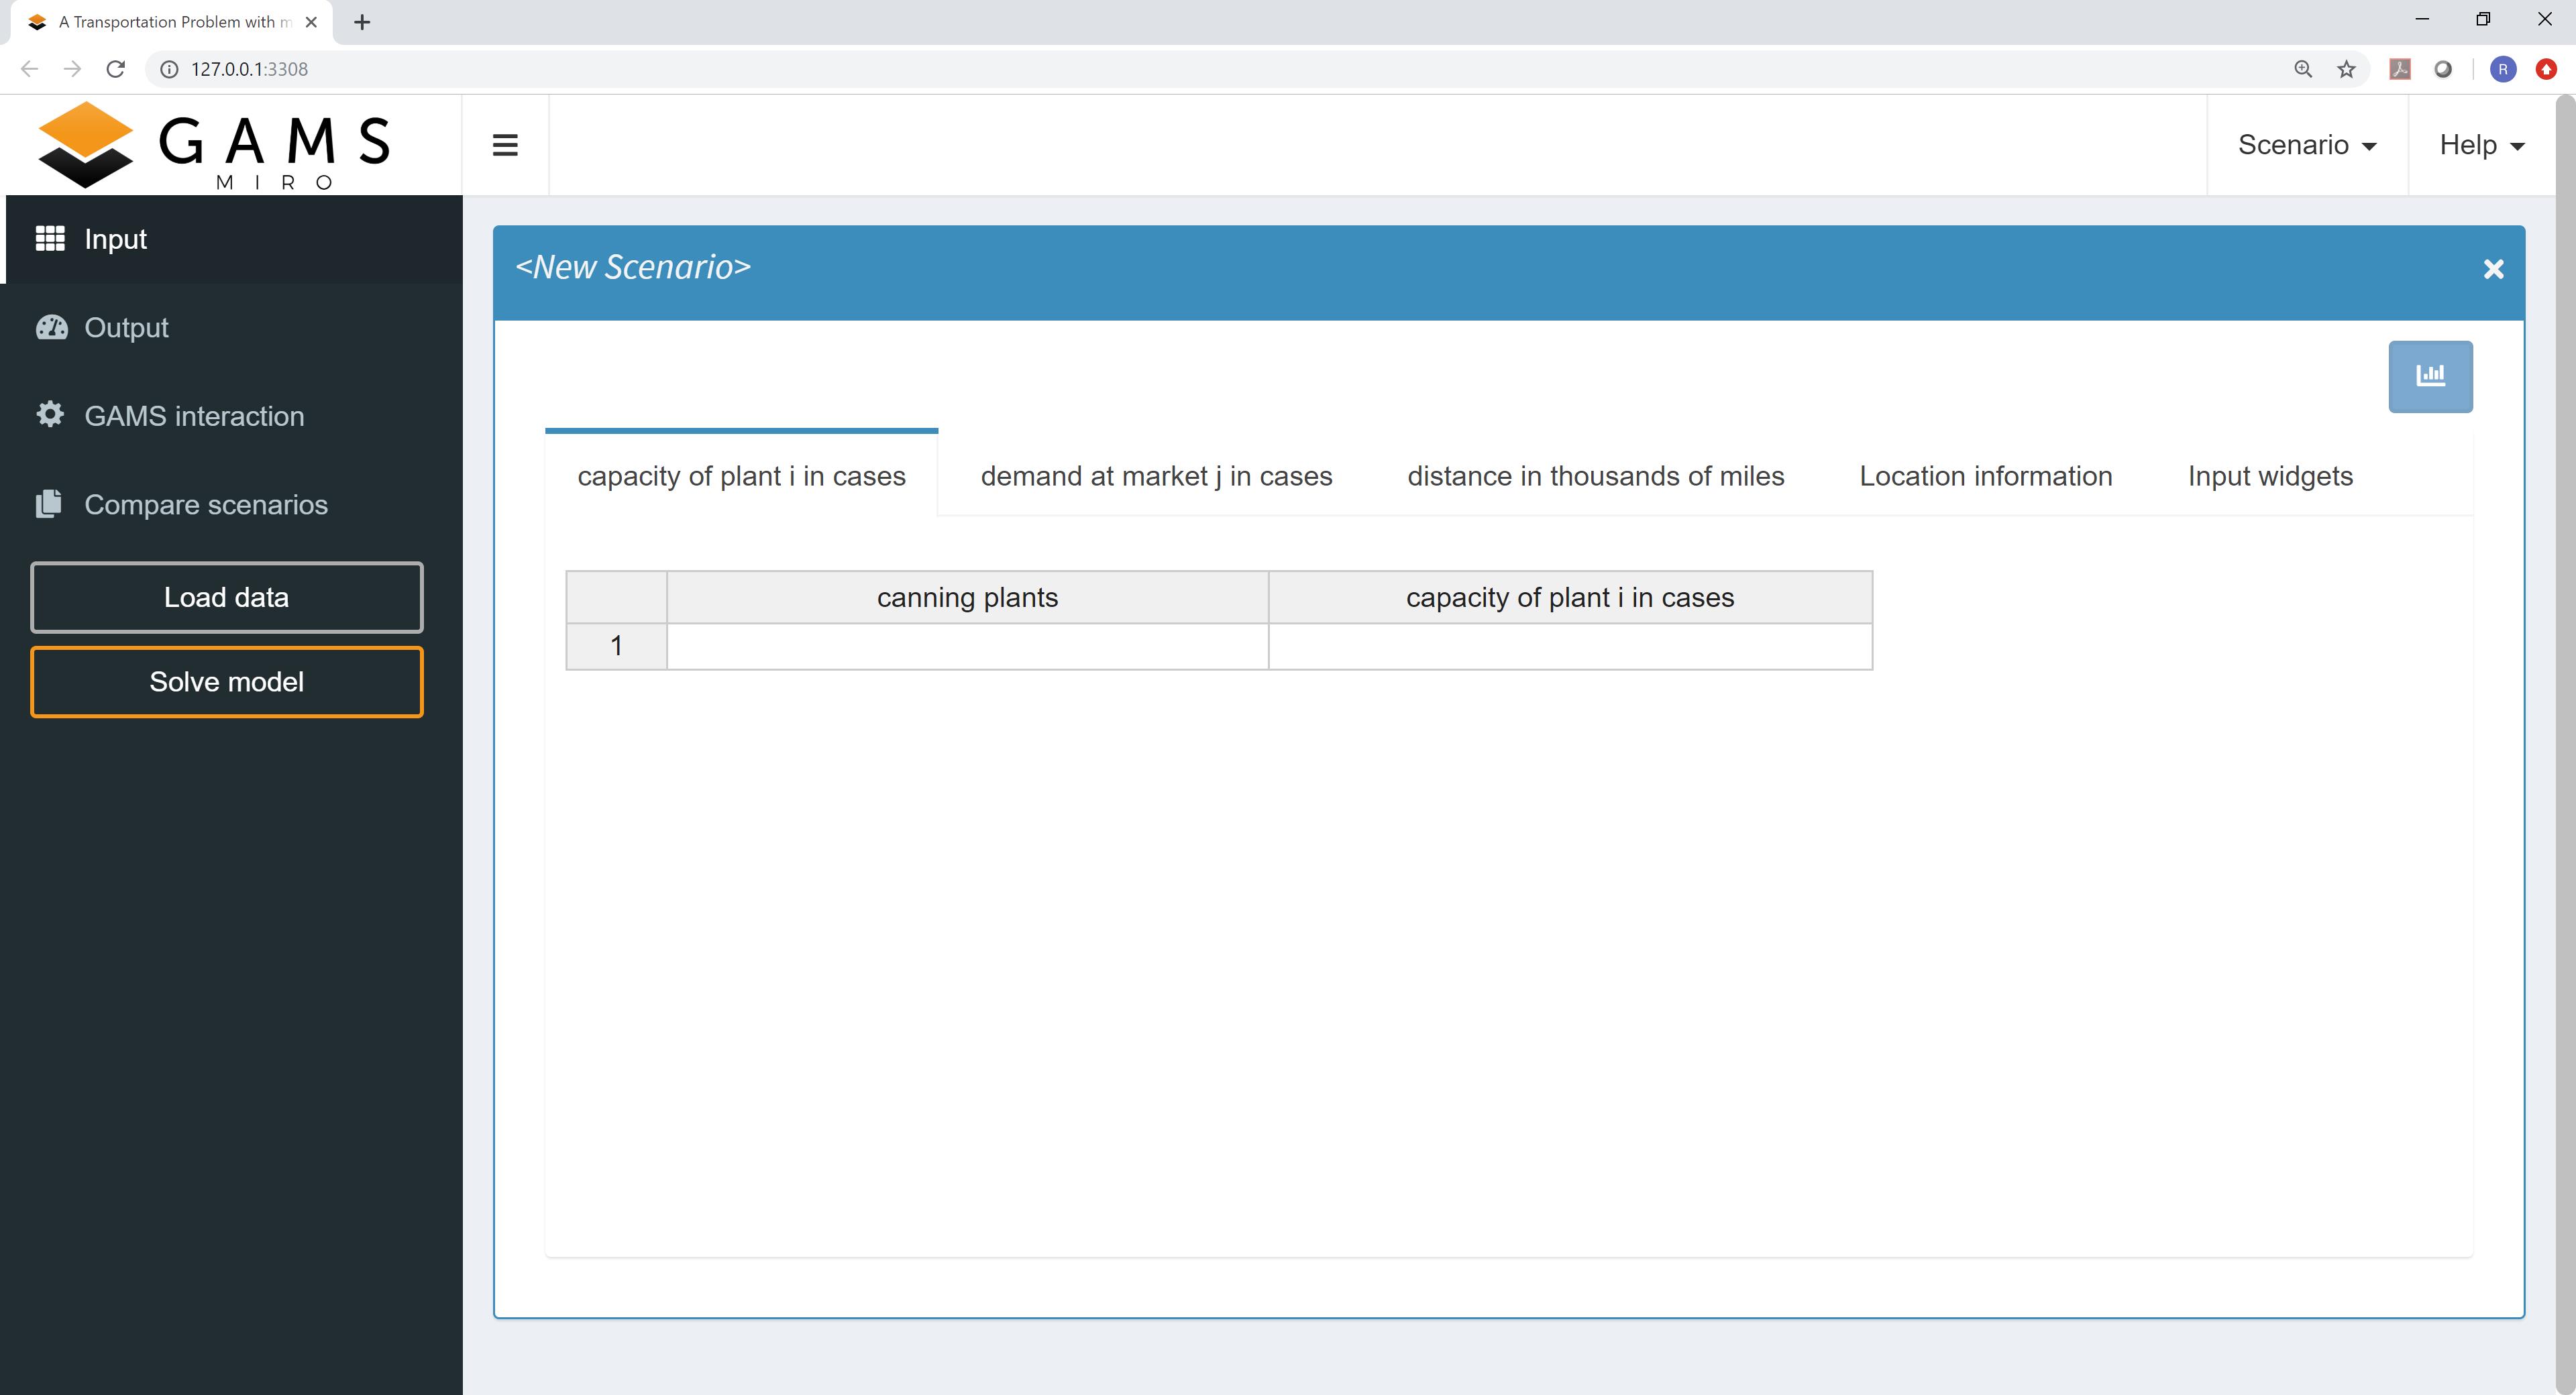Click the canning plants input field row 1

[x=965, y=645]
